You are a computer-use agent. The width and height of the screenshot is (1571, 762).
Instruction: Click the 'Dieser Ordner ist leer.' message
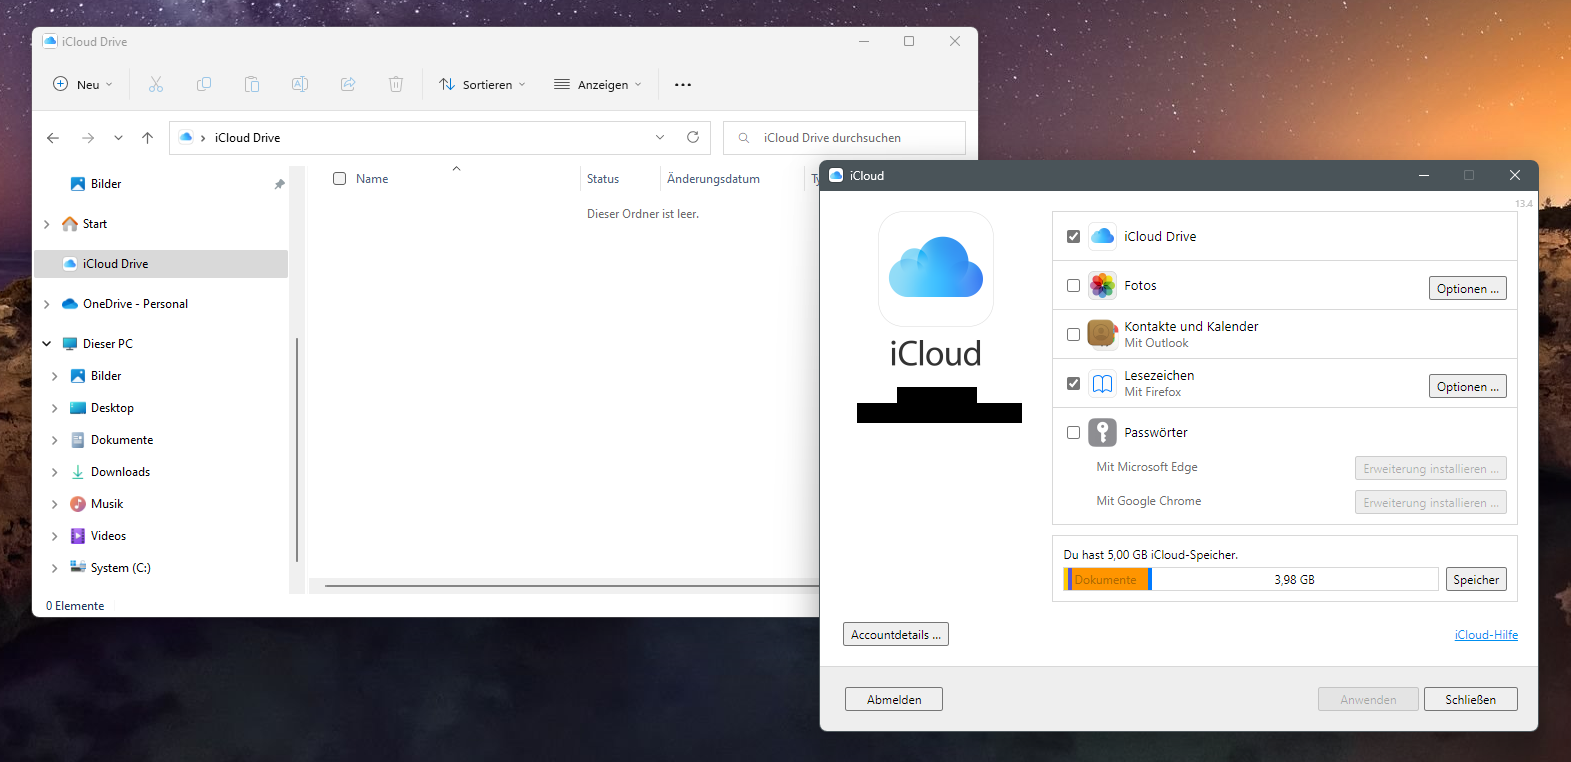[643, 214]
